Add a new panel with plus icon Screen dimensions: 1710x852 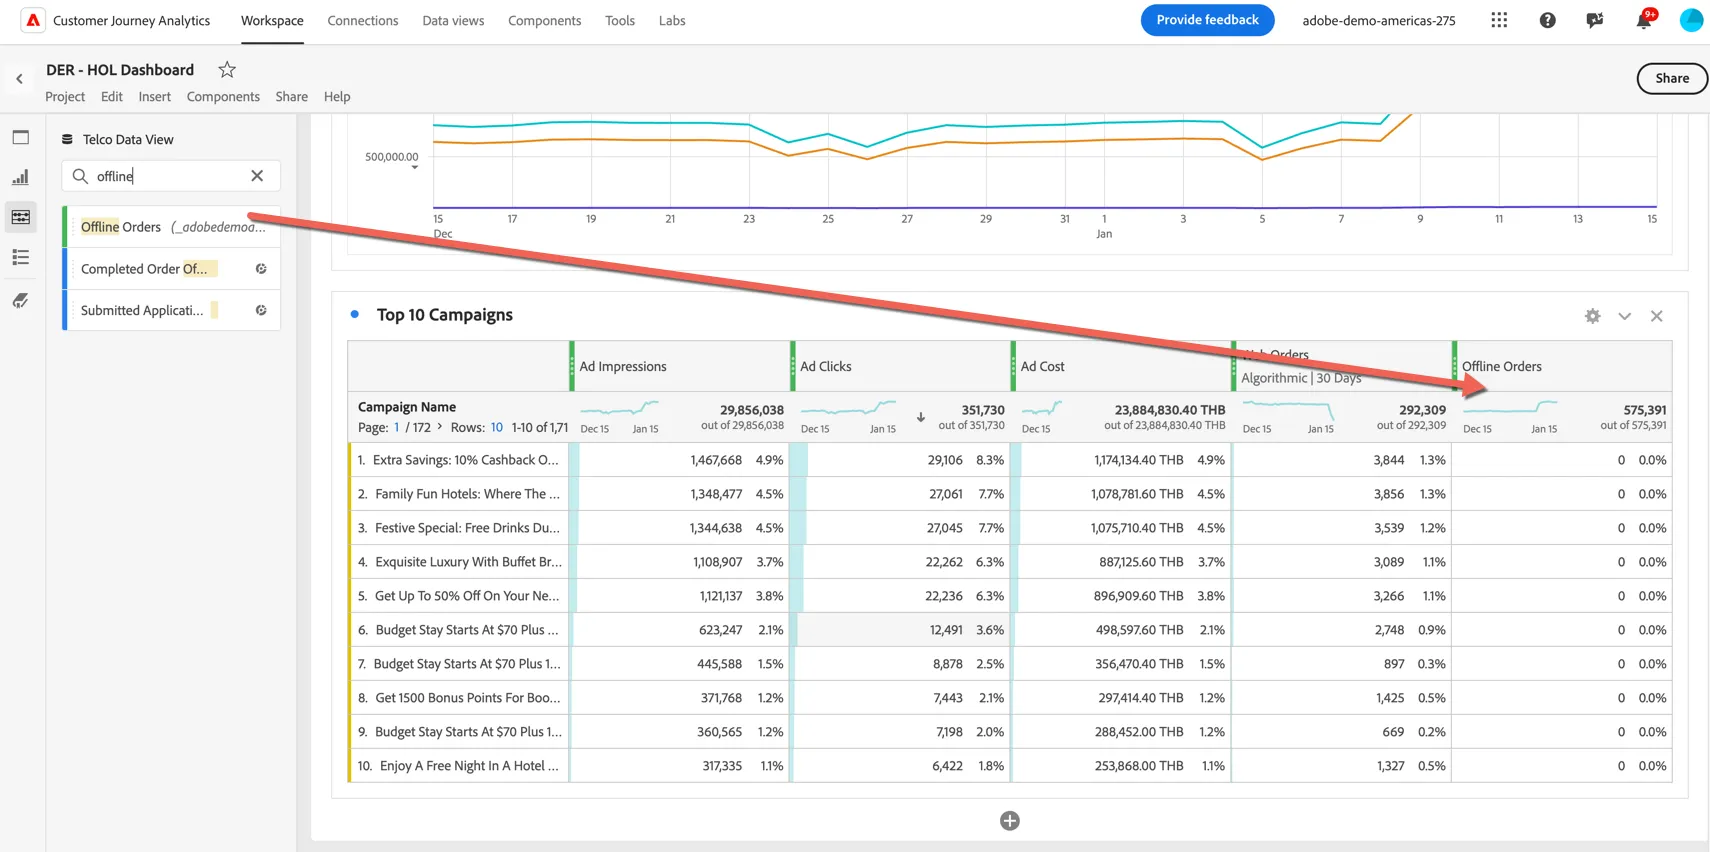[x=1010, y=821]
